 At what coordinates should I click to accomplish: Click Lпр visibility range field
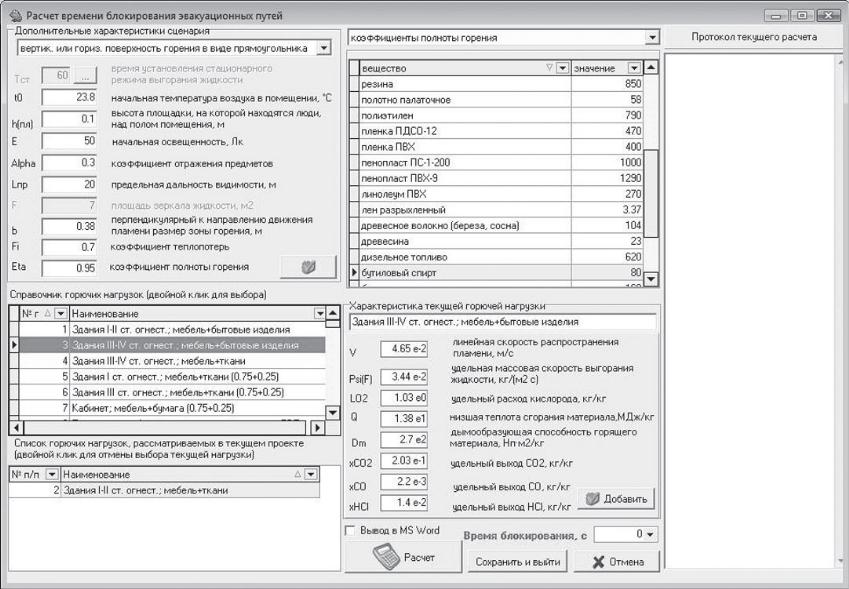[69, 184]
